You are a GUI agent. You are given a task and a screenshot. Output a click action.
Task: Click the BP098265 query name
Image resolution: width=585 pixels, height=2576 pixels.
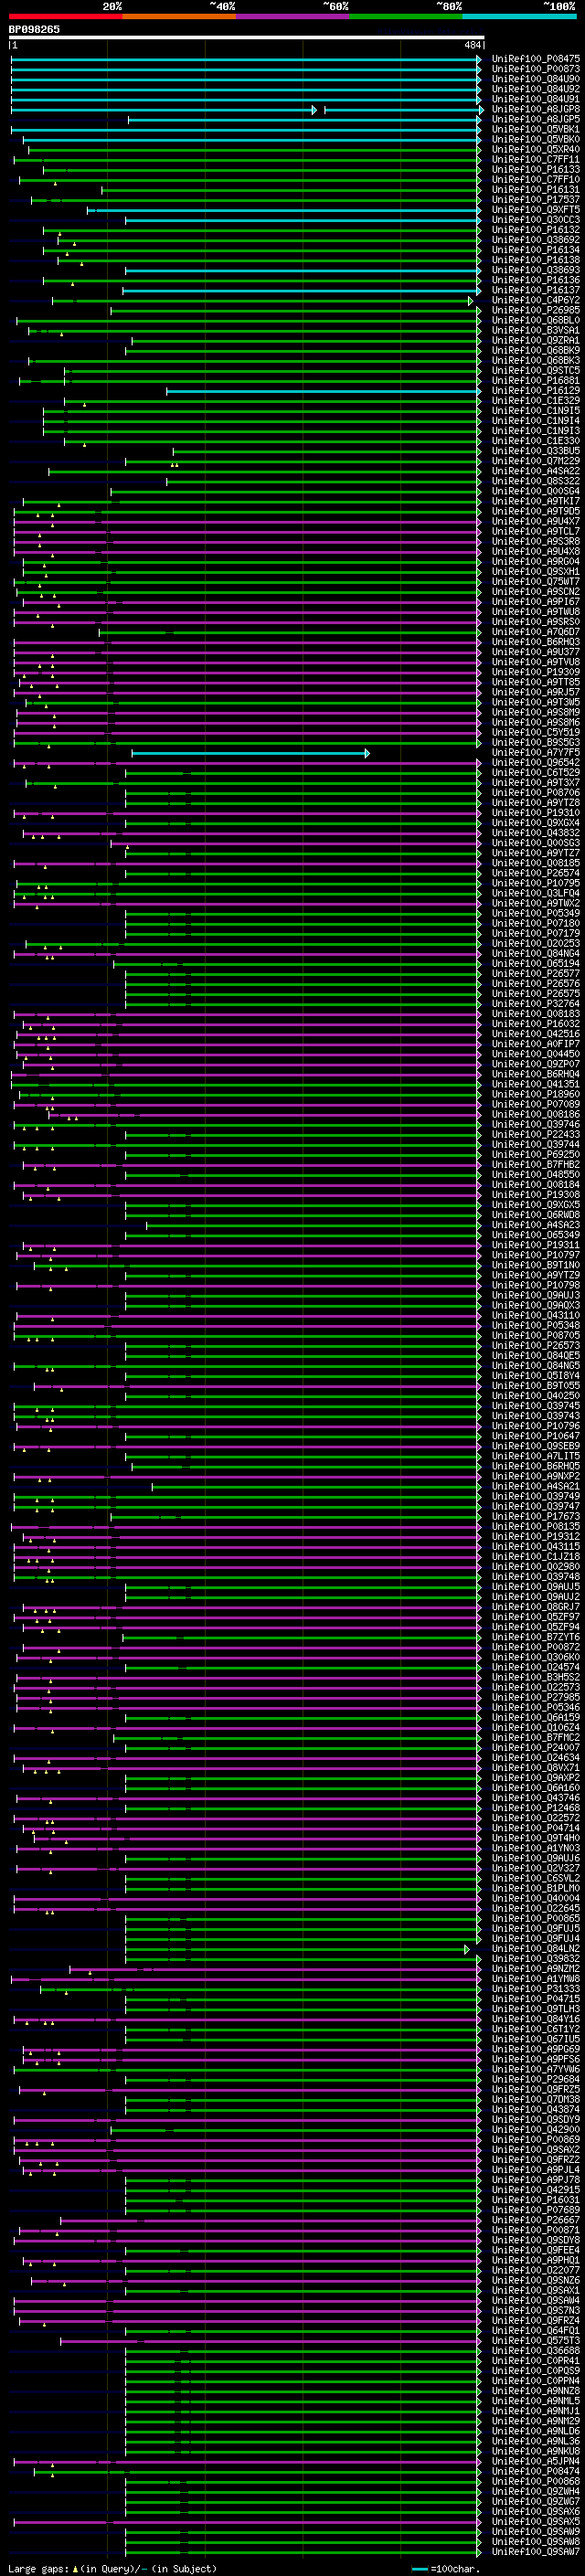point(34,30)
